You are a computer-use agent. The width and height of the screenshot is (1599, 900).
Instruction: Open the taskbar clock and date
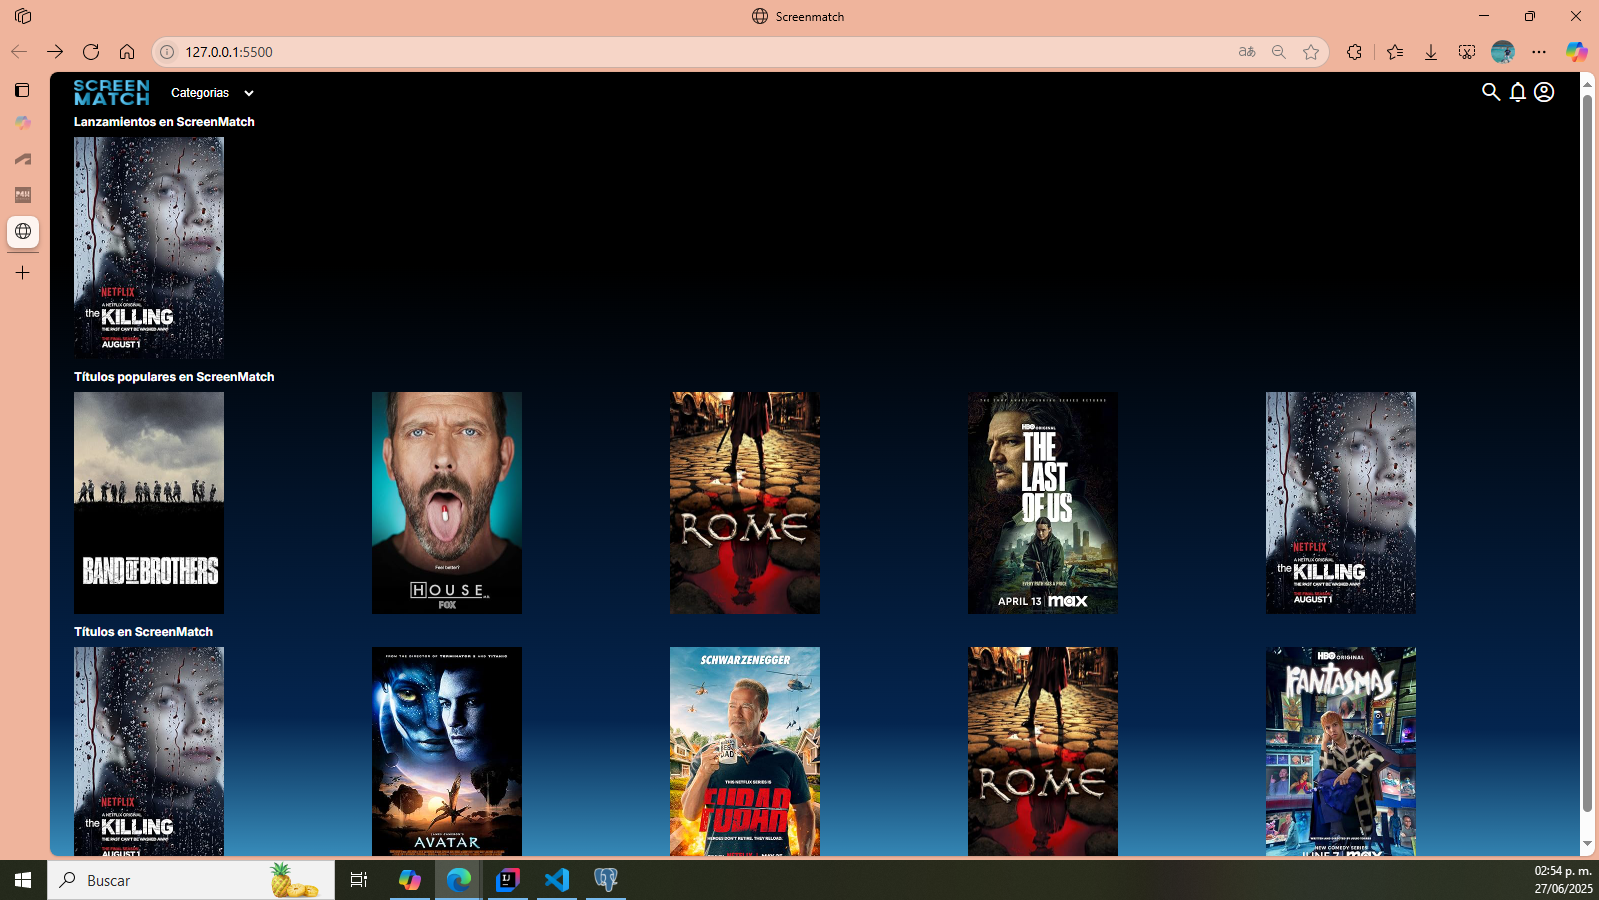click(x=1563, y=880)
